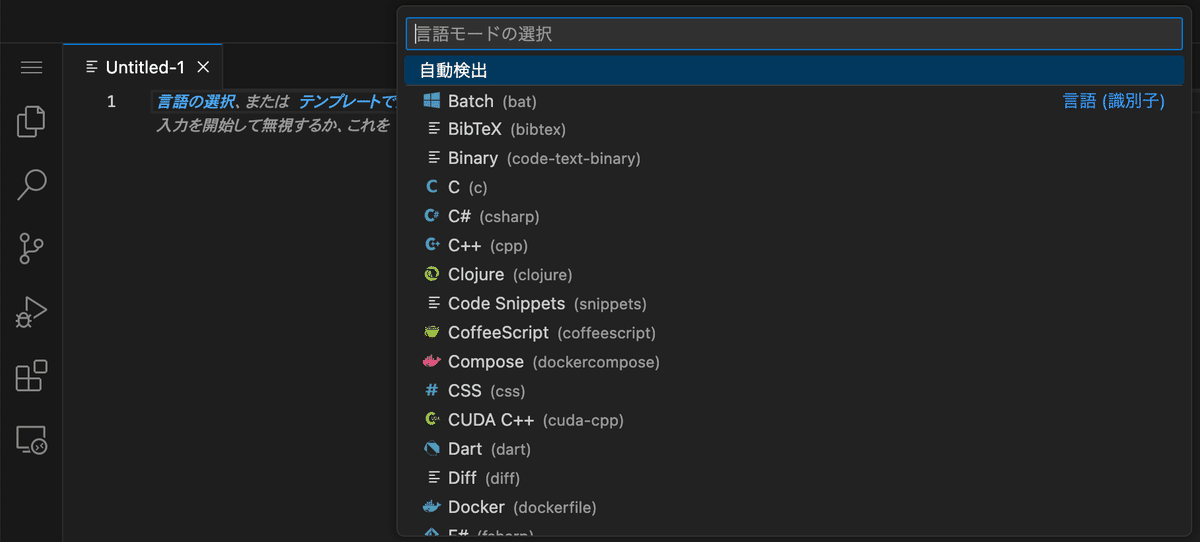Choose Binary (code-text-binary) language
1200x542 pixels.
794,158
